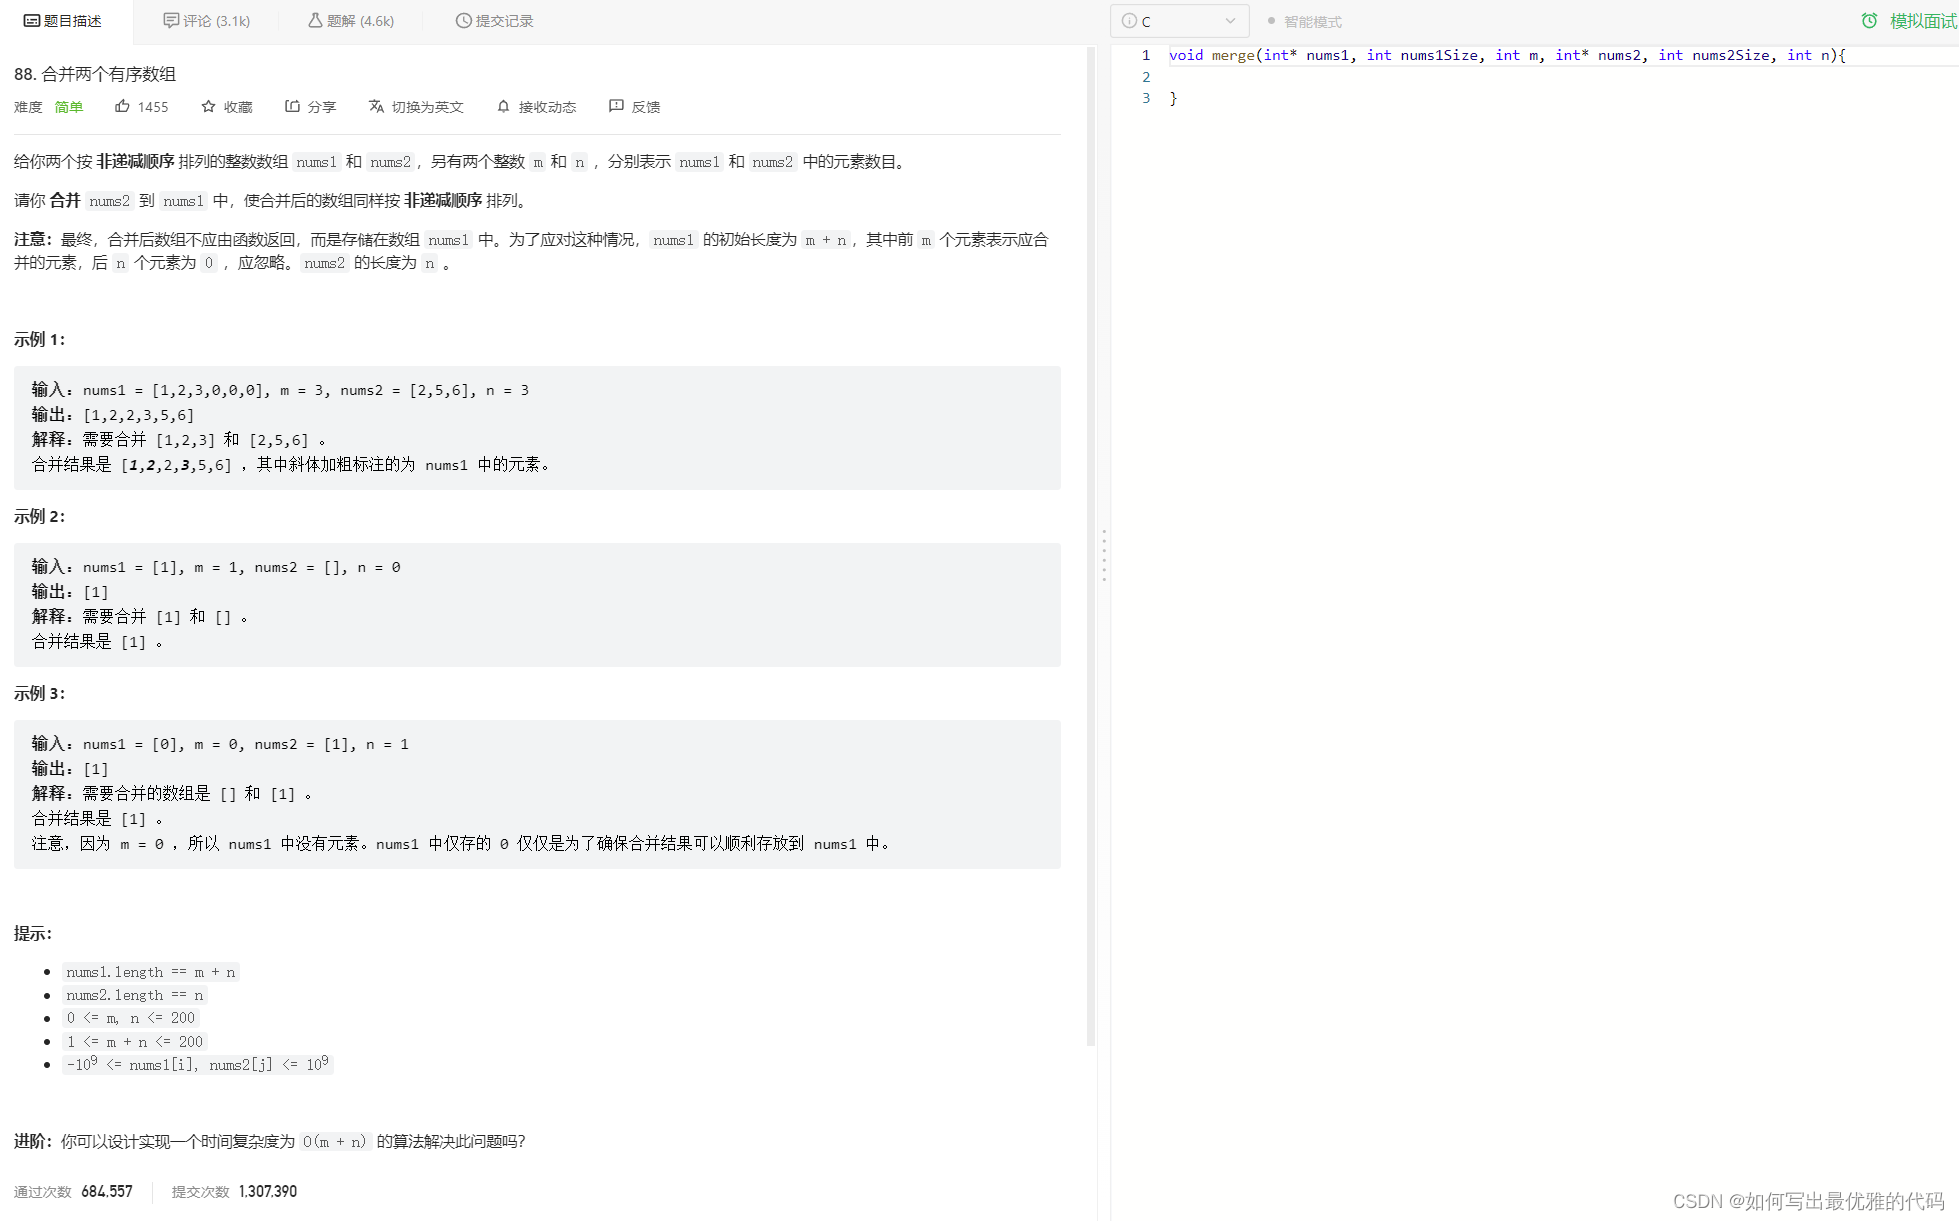Click the alarm clock 模拟面试 icon
This screenshot has width=1959, height=1221.
[1869, 21]
